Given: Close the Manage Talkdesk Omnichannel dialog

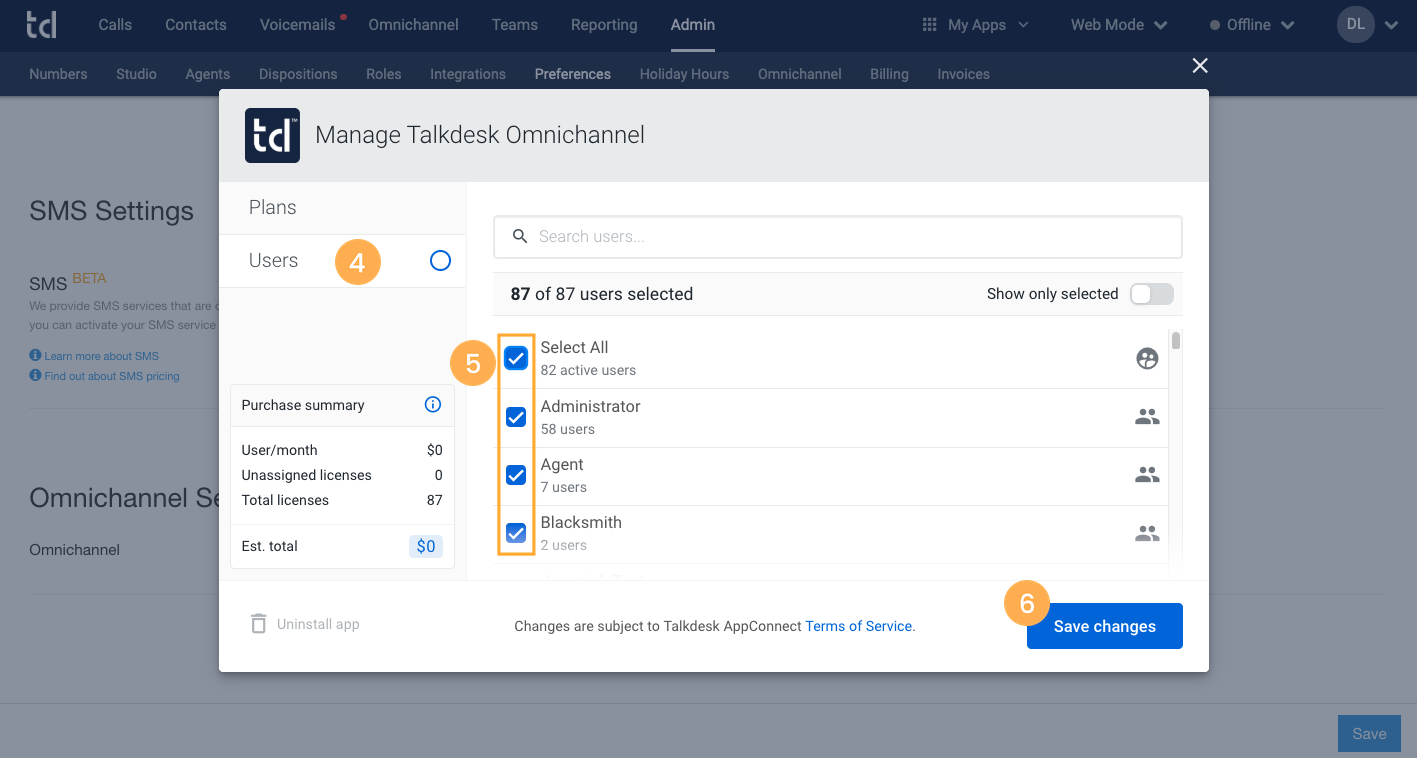Looking at the screenshot, I should point(1200,65).
